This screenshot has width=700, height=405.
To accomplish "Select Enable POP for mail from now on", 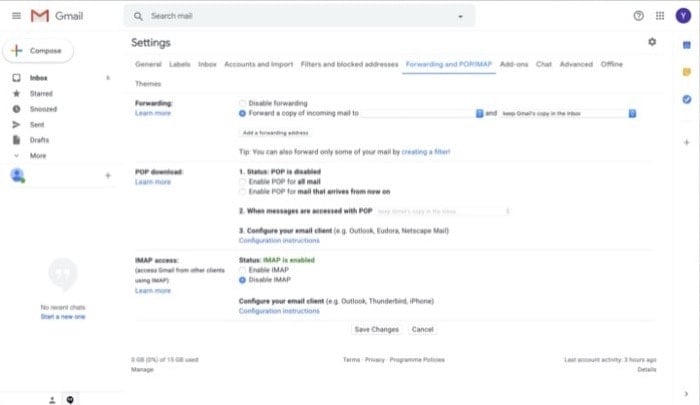I will tap(242, 192).
